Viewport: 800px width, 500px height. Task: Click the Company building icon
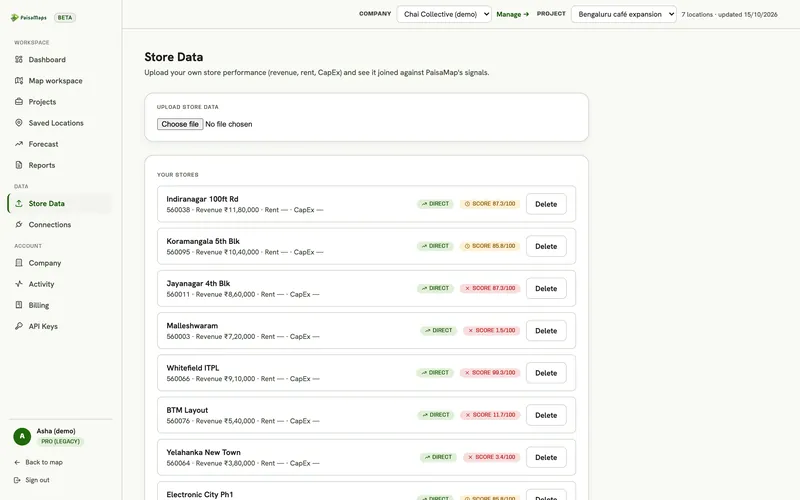tap(19, 263)
